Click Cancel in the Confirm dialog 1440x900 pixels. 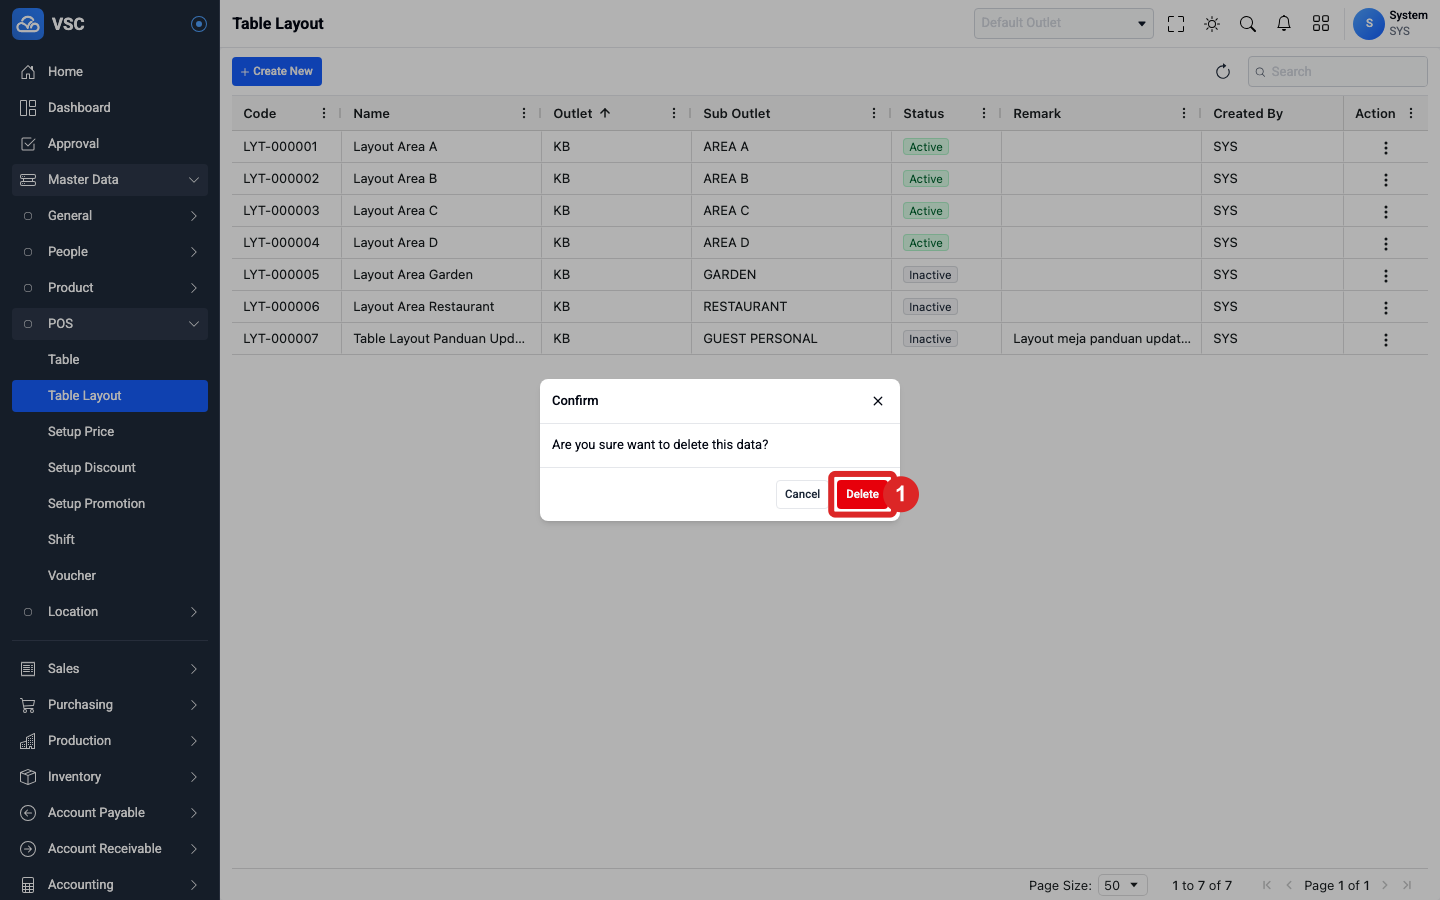[802, 494]
